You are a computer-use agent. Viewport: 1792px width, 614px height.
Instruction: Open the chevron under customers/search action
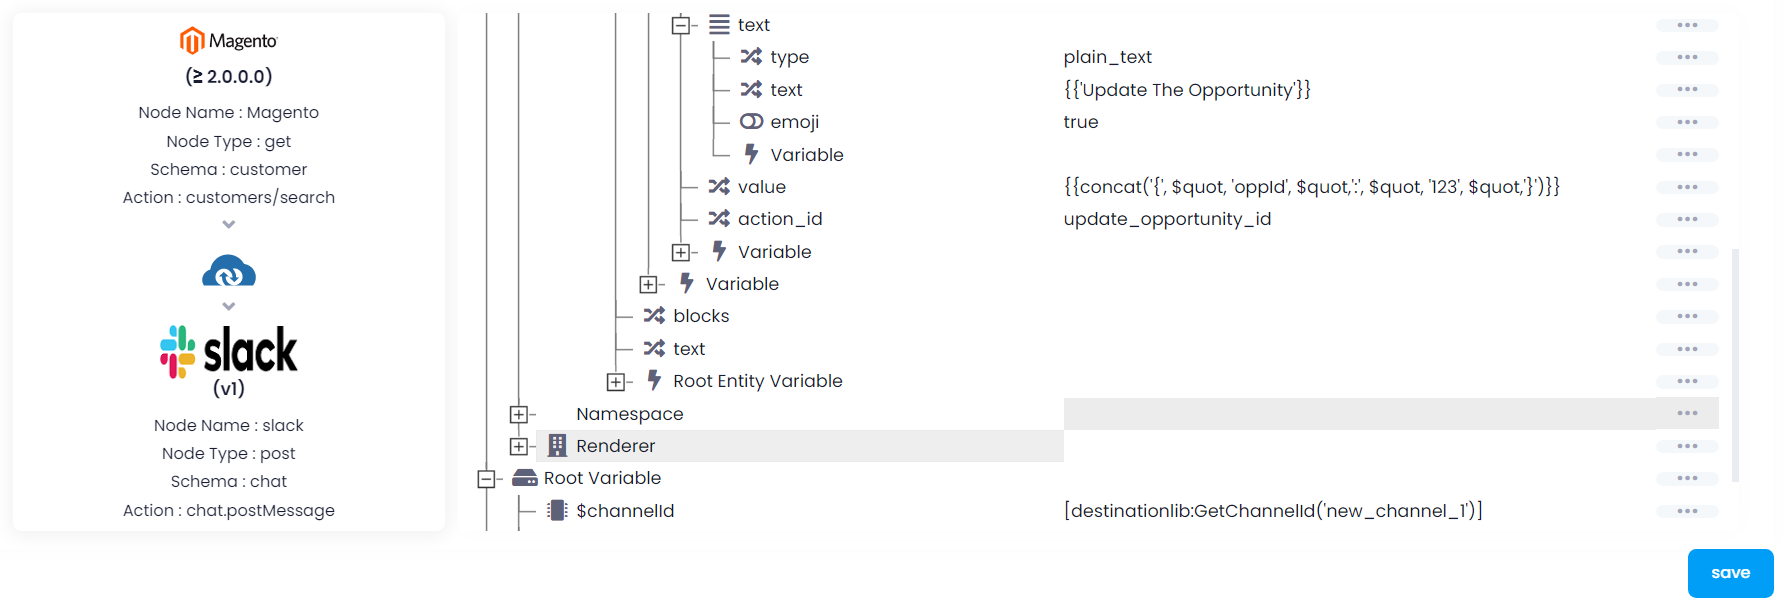(229, 225)
